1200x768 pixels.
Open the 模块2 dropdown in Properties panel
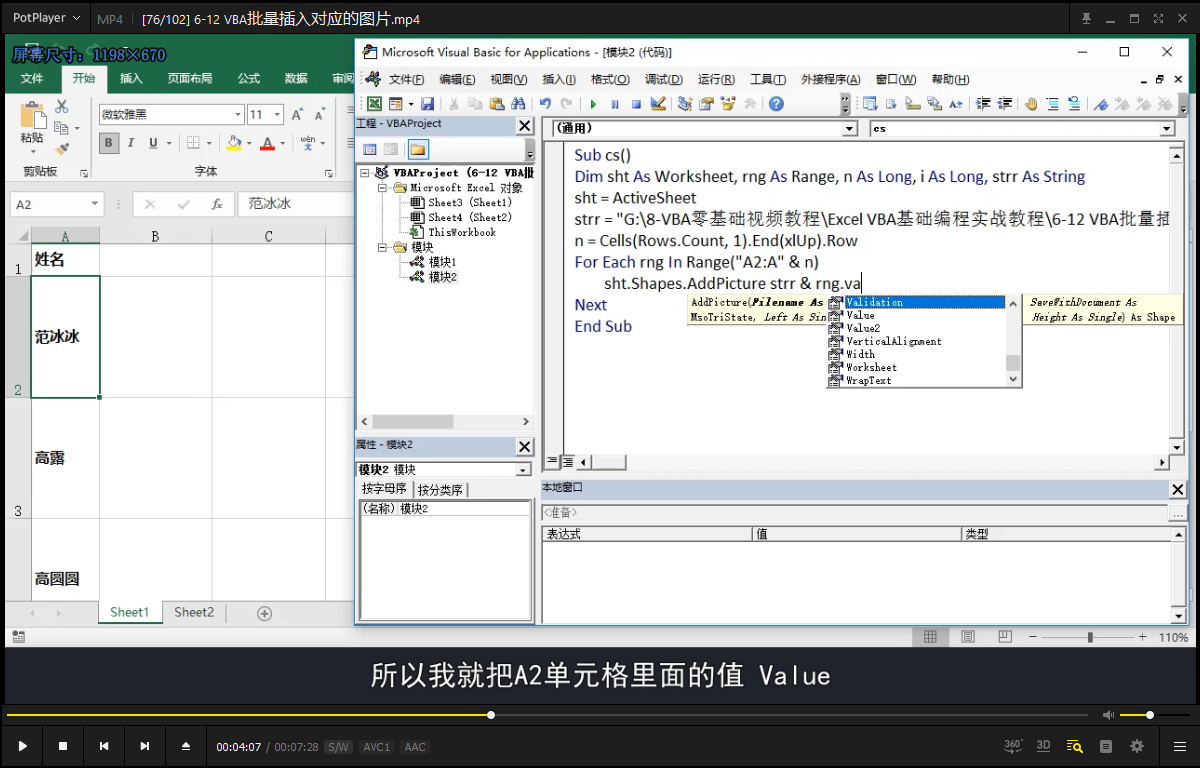pos(523,470)
